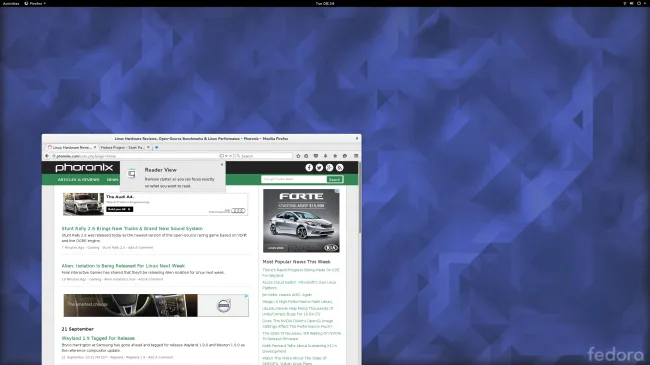The image size is (650, 365).
Task: Open popular link Keith Packard talks about X11
Action: point(299,348)
